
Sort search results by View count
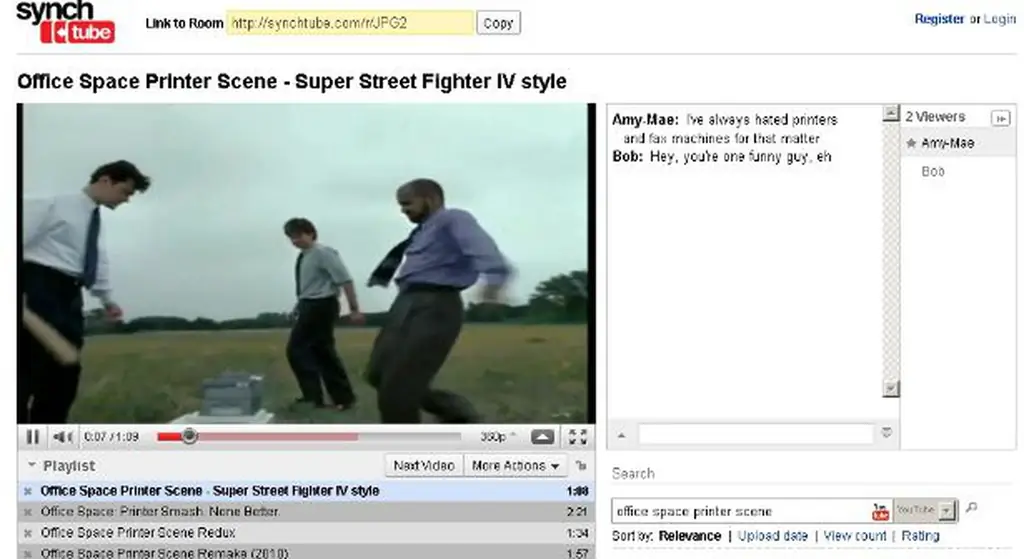(x=855, y=536)
